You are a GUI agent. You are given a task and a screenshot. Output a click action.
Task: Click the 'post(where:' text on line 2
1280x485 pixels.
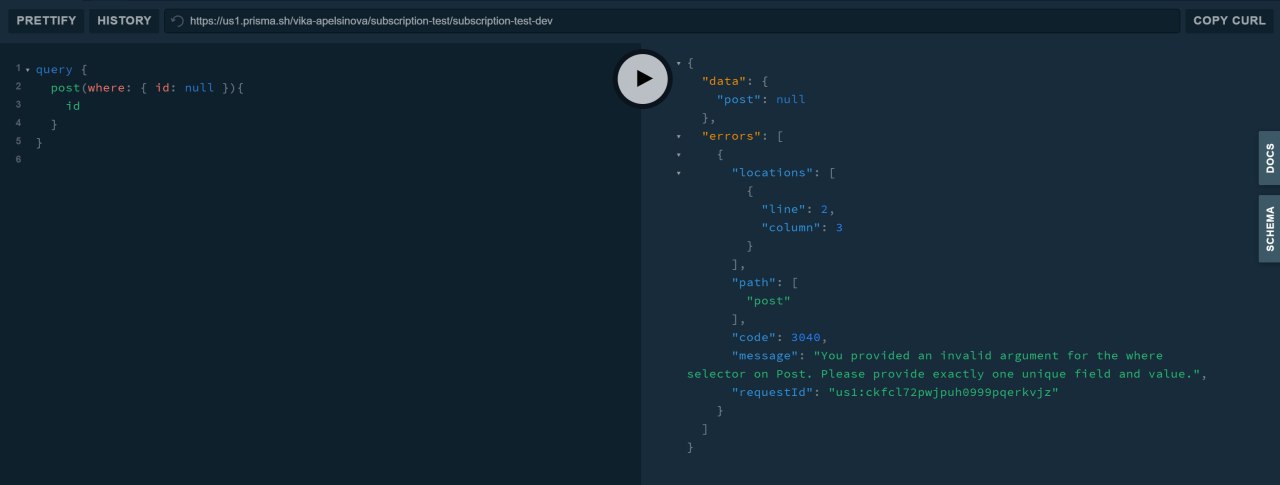90,88
